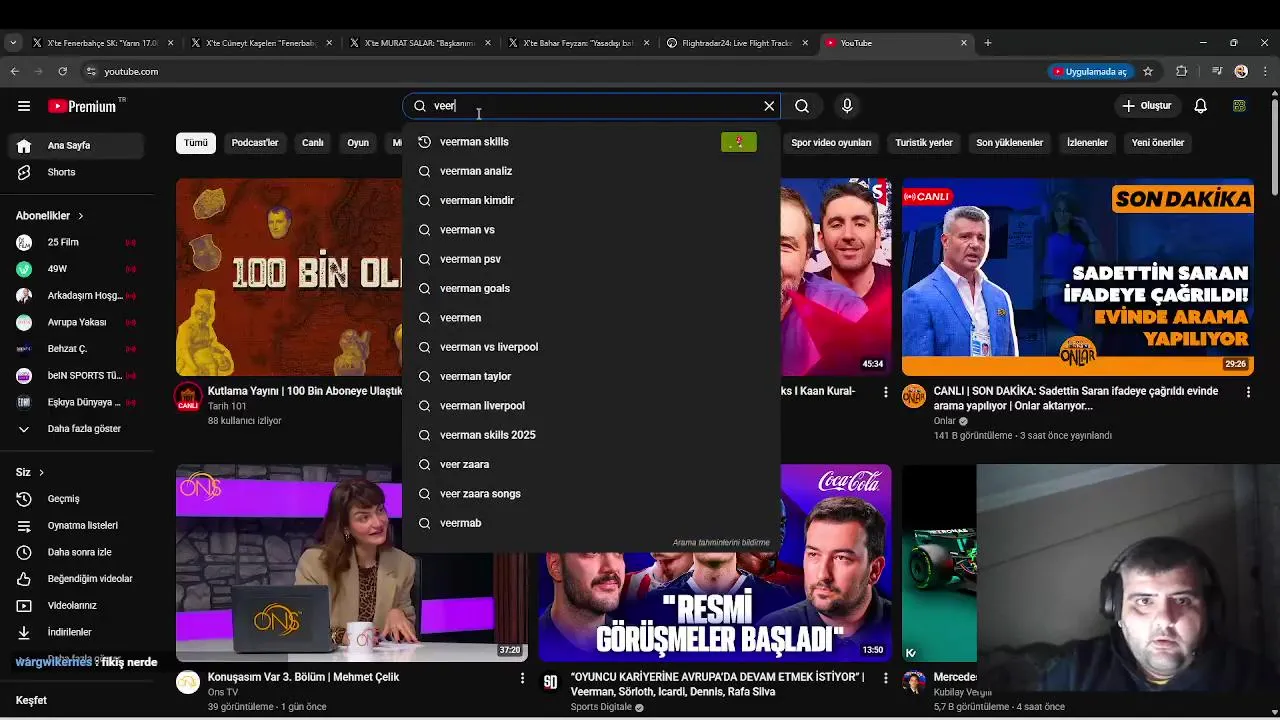
Task: Click the Sports Digitale channel avatar
Action: click(x=550, y=682)
